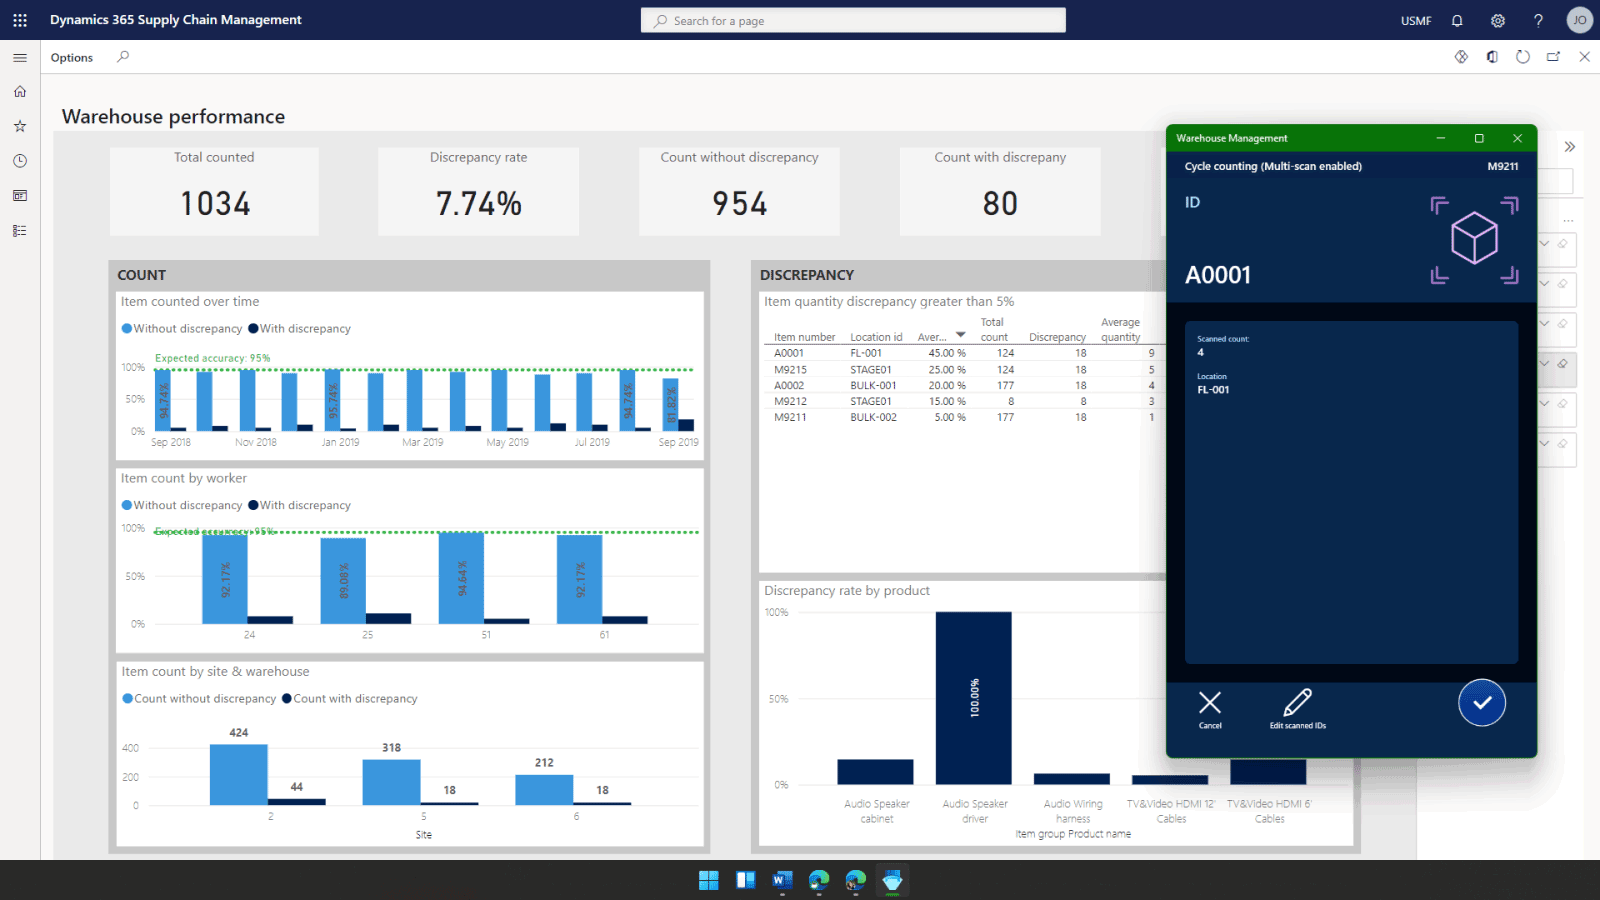Click the cube scan icon in Warehouse Management

click(x=1474, y=240)
